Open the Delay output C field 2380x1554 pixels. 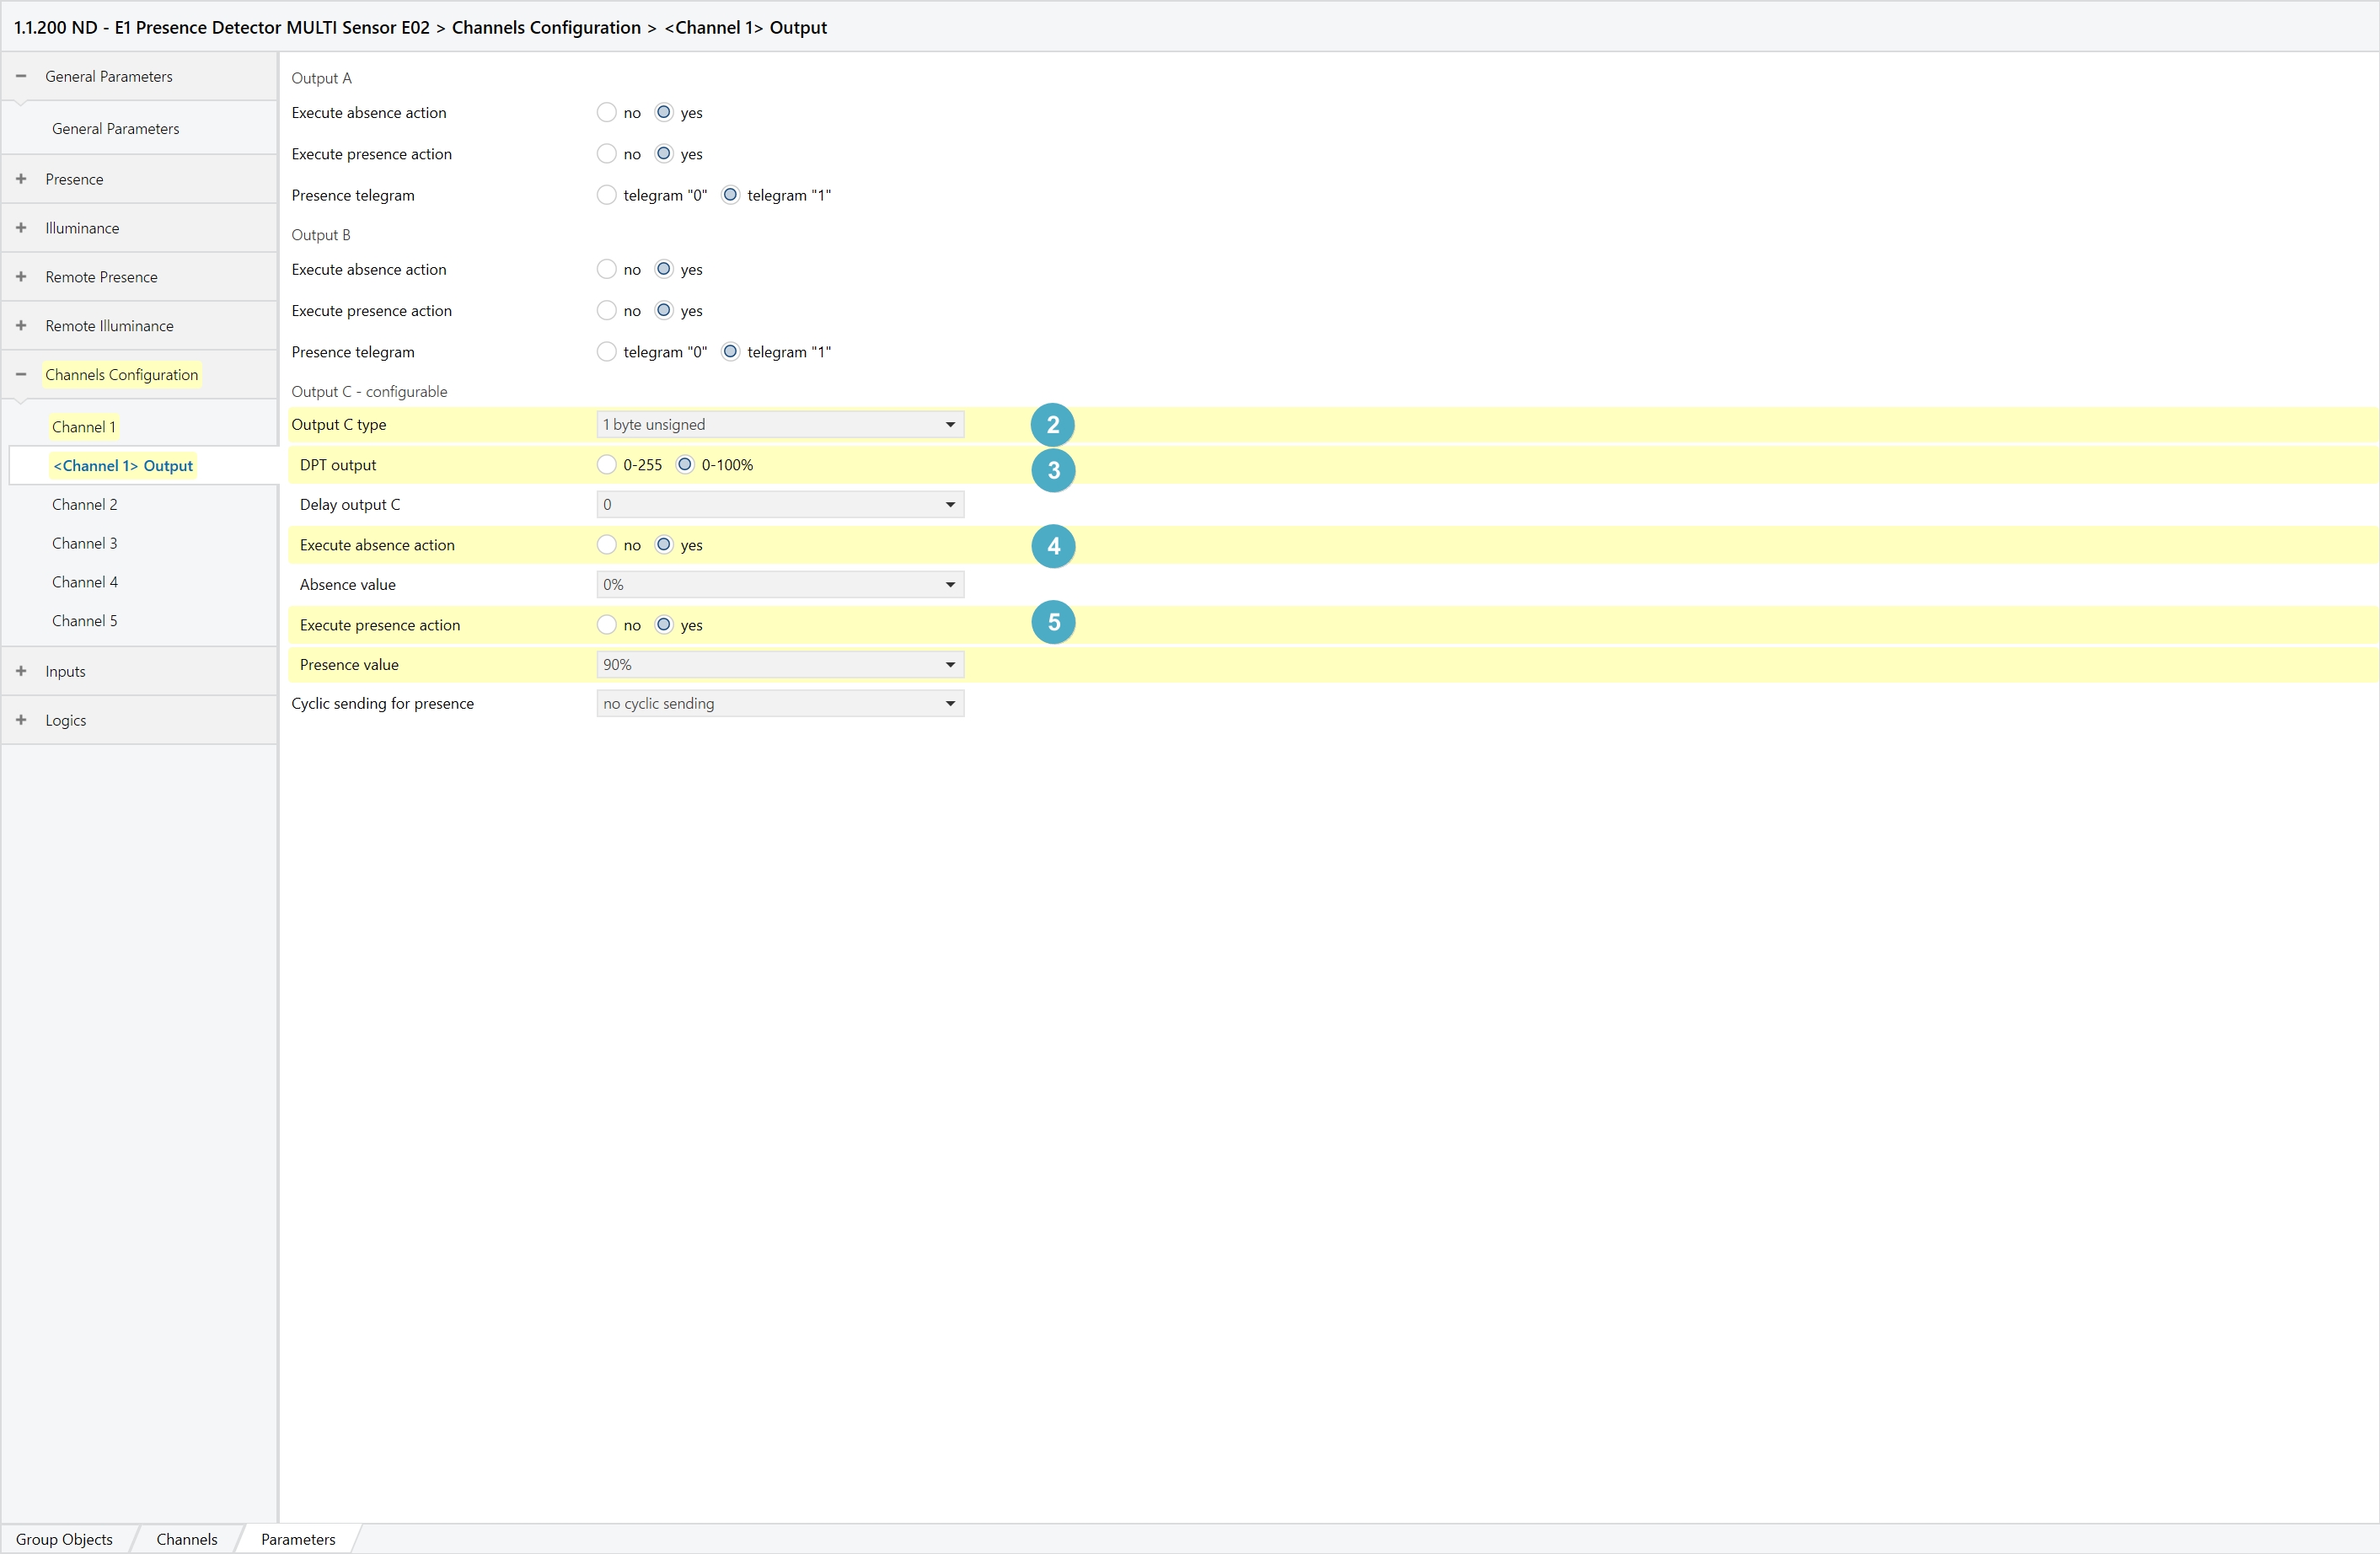779,505
